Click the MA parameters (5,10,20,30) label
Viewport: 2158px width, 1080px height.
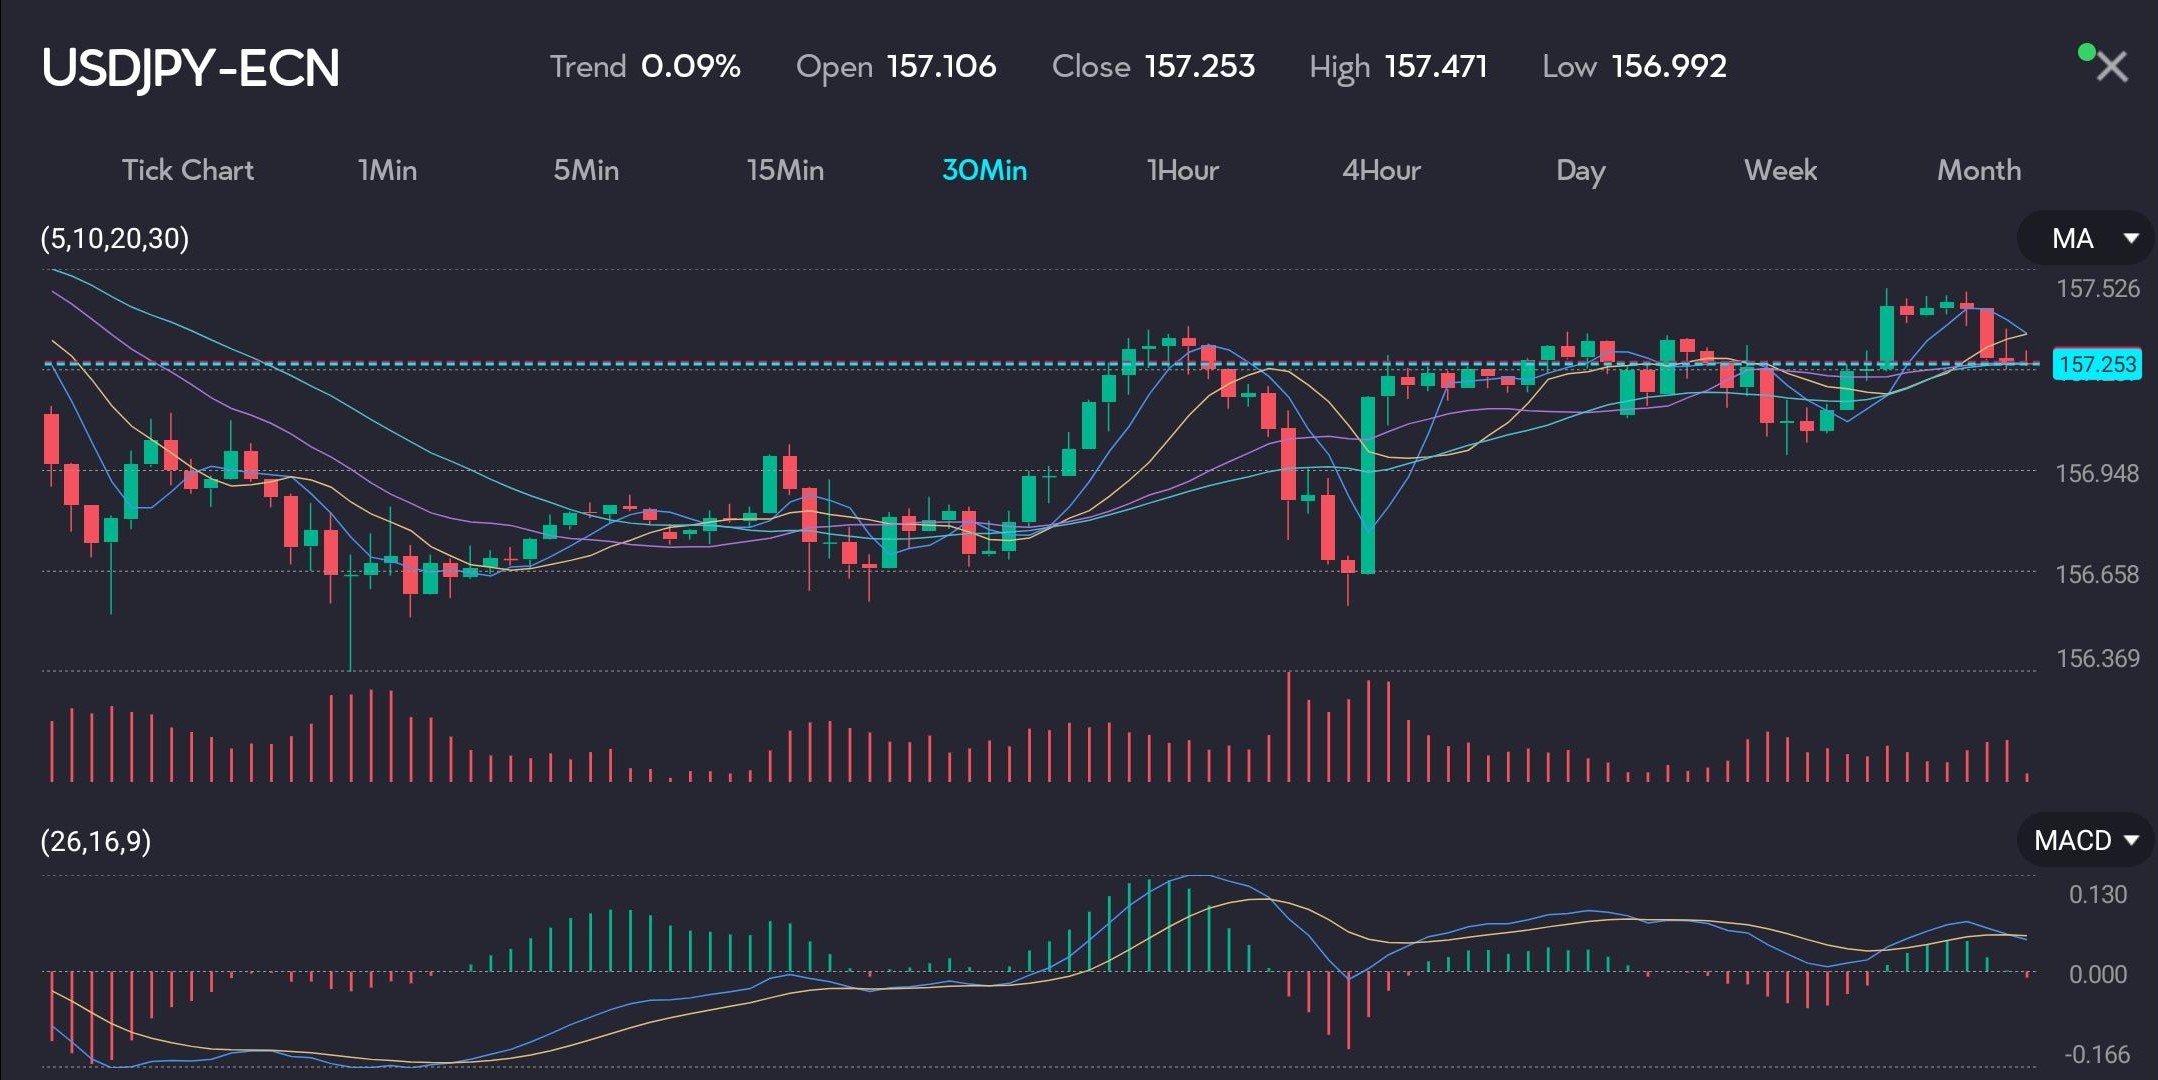point(114,238)
